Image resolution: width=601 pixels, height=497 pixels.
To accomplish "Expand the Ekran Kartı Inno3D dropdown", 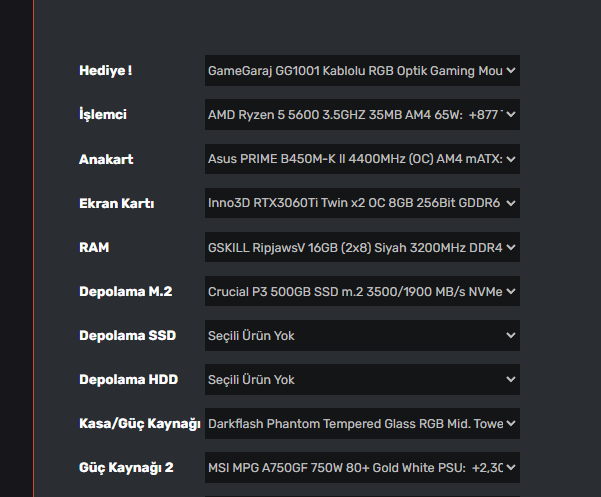I will (362, 203).
